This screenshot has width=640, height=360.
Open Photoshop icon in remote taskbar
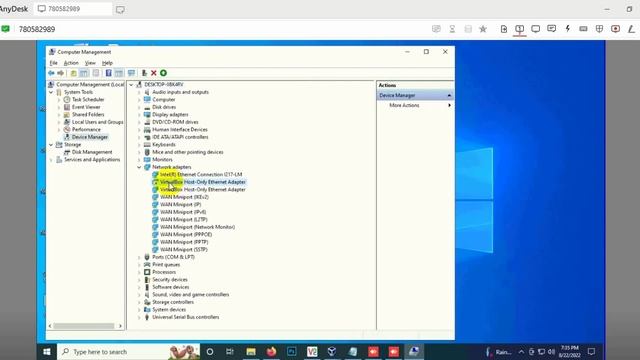tap(291, 351)
